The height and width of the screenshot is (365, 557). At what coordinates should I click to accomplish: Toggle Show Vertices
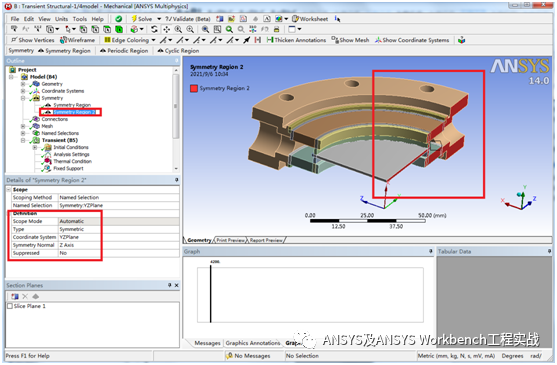click(x=33, y=40)
